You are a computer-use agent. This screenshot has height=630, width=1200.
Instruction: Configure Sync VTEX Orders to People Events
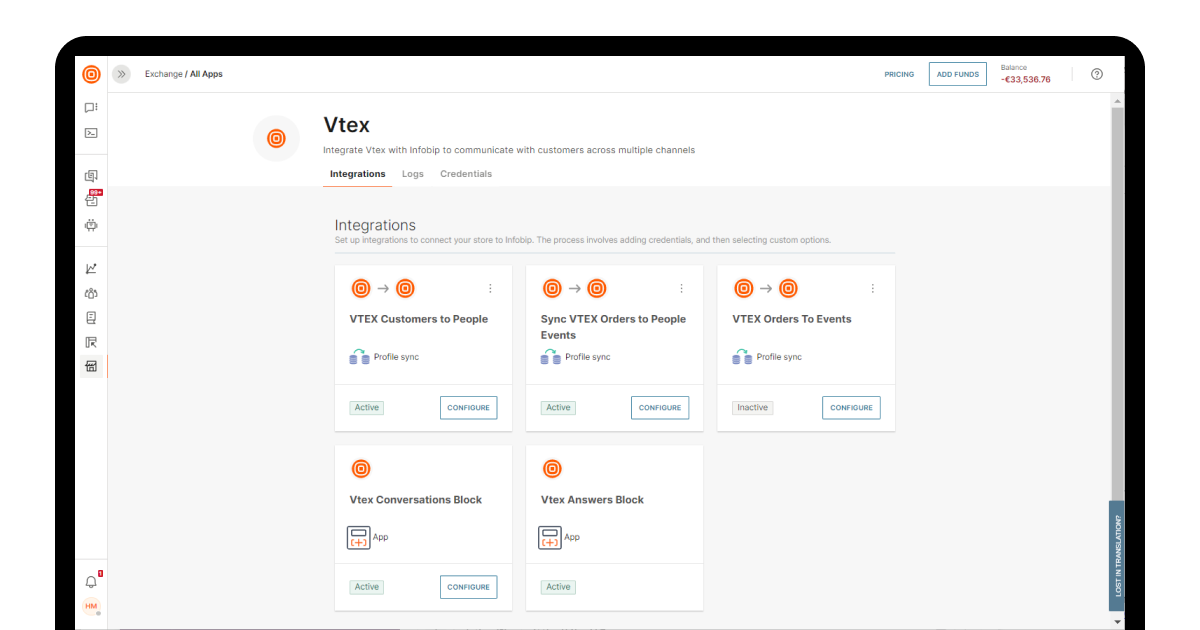[660, 408]
